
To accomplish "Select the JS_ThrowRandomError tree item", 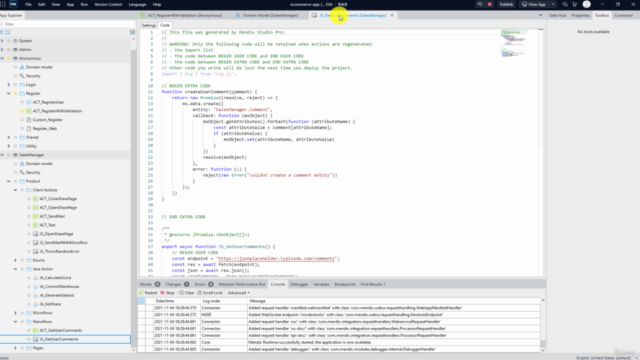I will pos(59,251).
